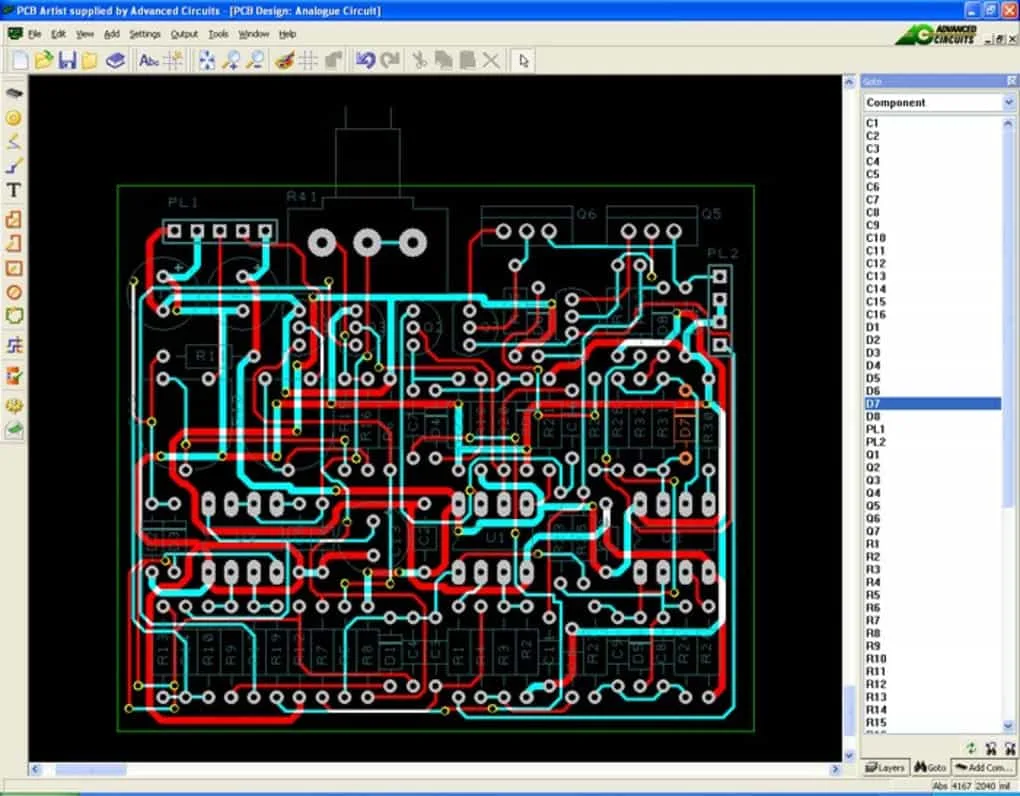This screenshot has height=796, width=1020.
Task: Cut the selection using the scissors icon
Action: coord(421,60)
